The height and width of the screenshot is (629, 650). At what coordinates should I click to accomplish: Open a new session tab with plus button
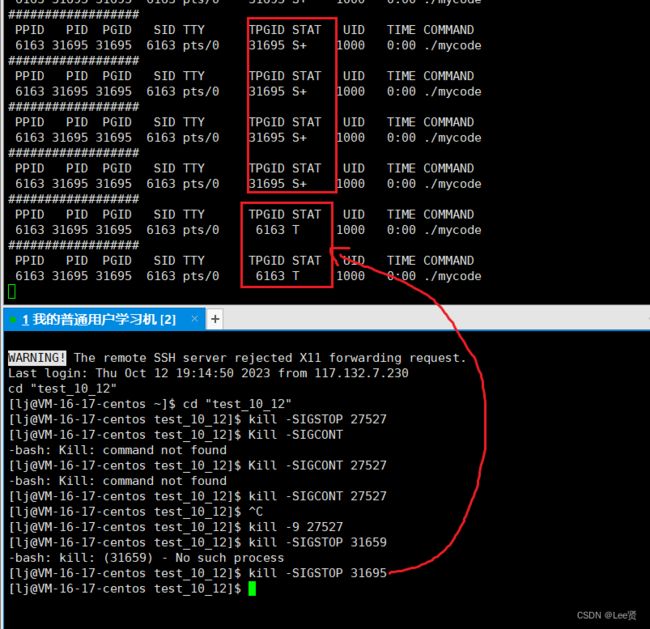[x=215, y=319]
